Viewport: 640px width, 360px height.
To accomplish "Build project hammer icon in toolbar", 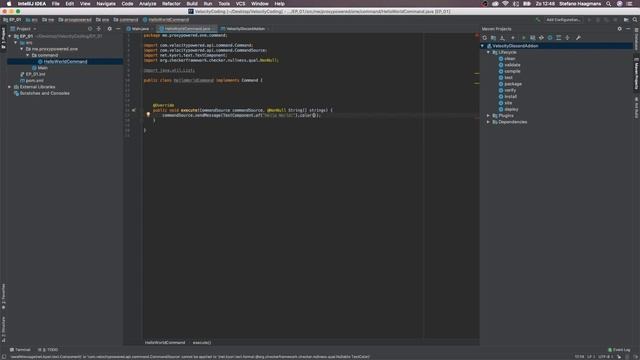I will tap(538, 20).
